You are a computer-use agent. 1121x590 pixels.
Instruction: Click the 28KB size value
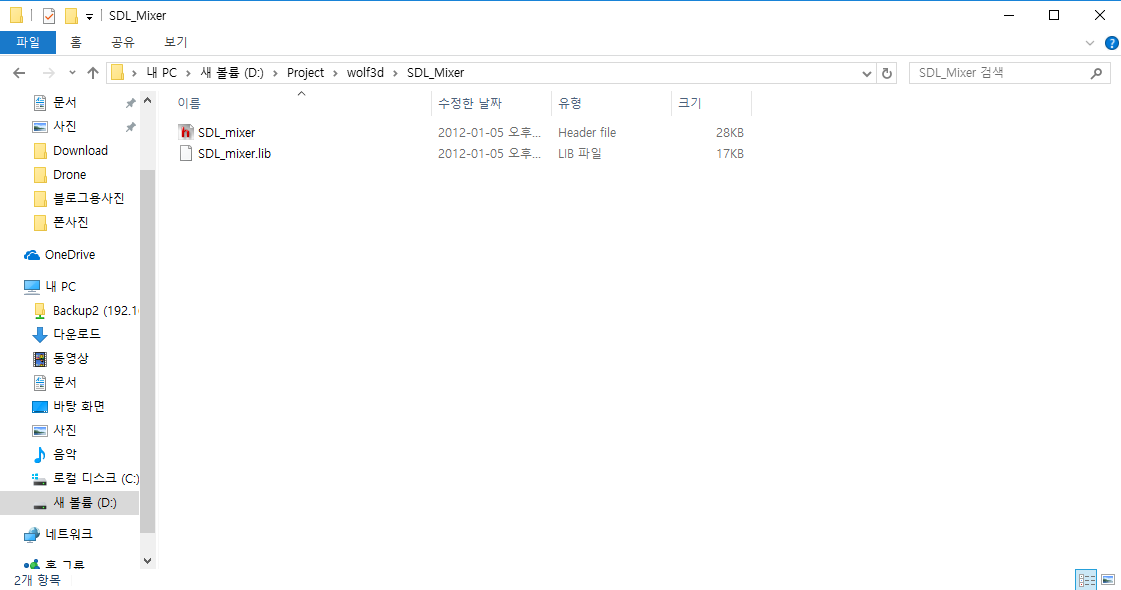coord(730,132)
